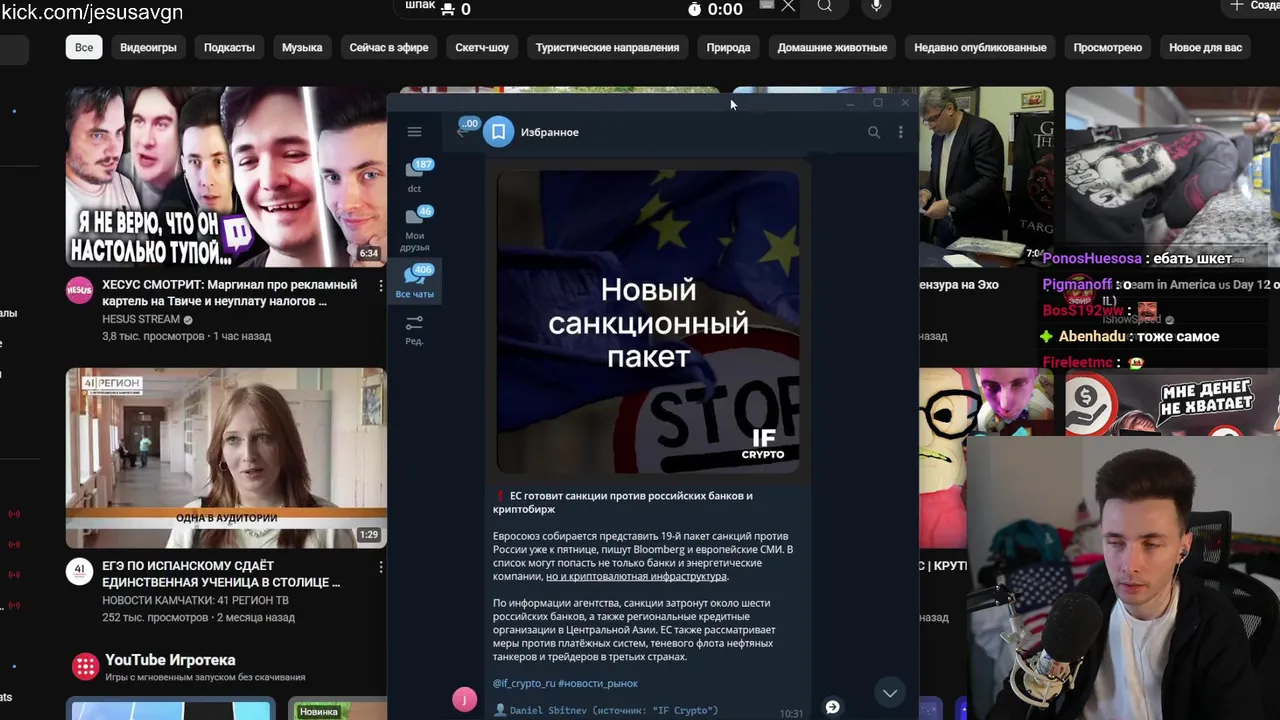Image resolution: width=1280 pixels, height=720 pixels.
Task: Select Скетч-шоу filter chip
Action: coord(482,47)
